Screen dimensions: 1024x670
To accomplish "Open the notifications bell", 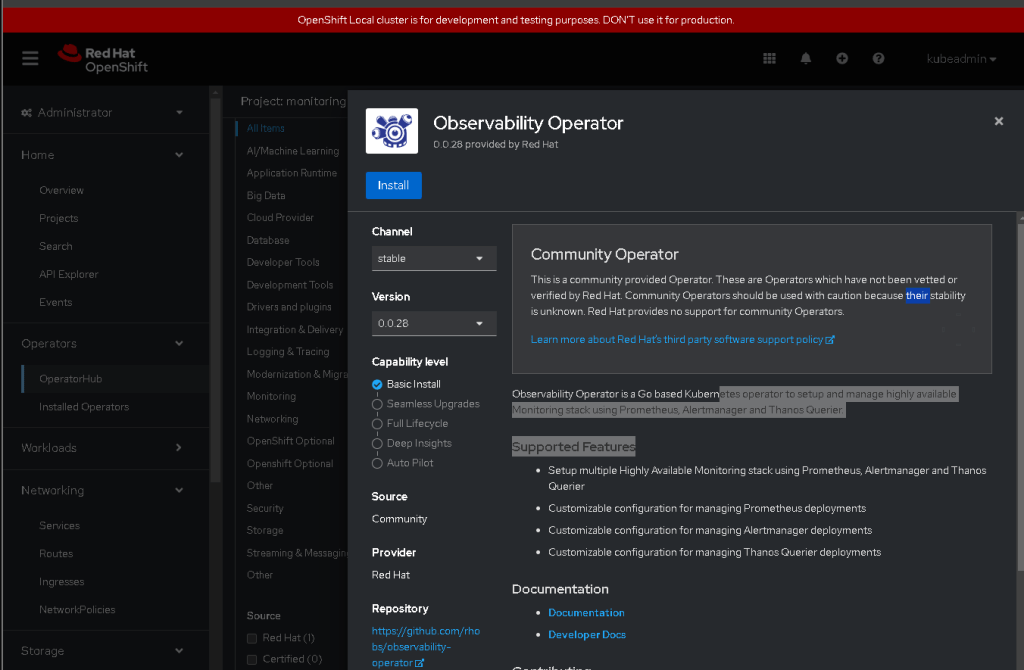I will click(x=806, y=59).
